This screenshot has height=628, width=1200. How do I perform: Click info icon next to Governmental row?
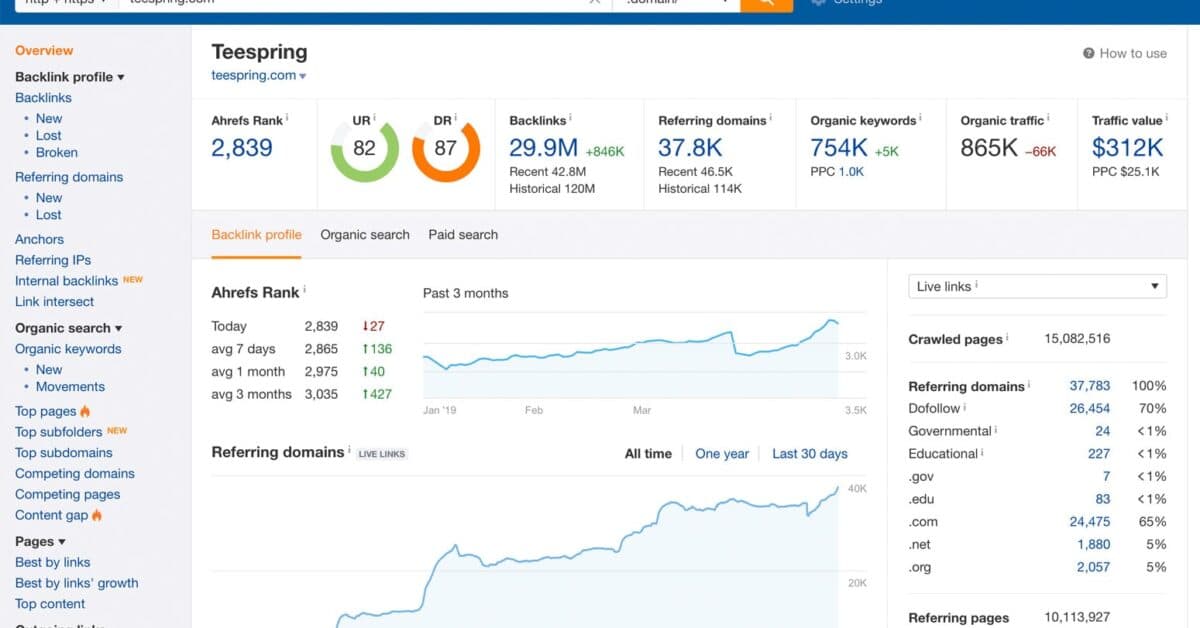996,430
